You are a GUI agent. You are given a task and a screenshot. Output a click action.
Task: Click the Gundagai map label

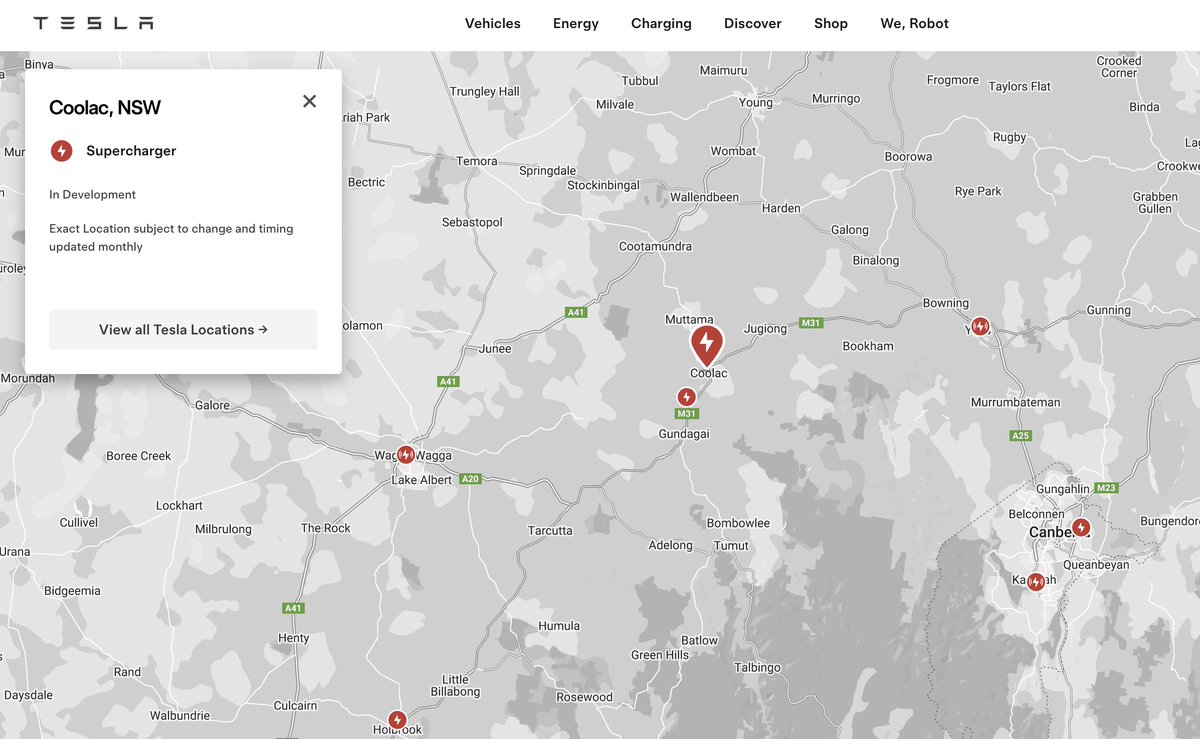pyautogui.click(x=684, y=433)
